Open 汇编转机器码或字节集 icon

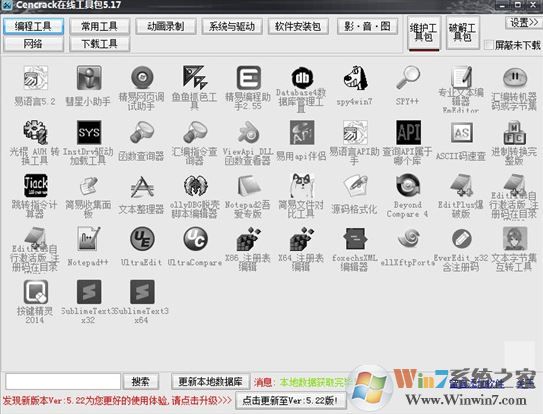point(515,78)
